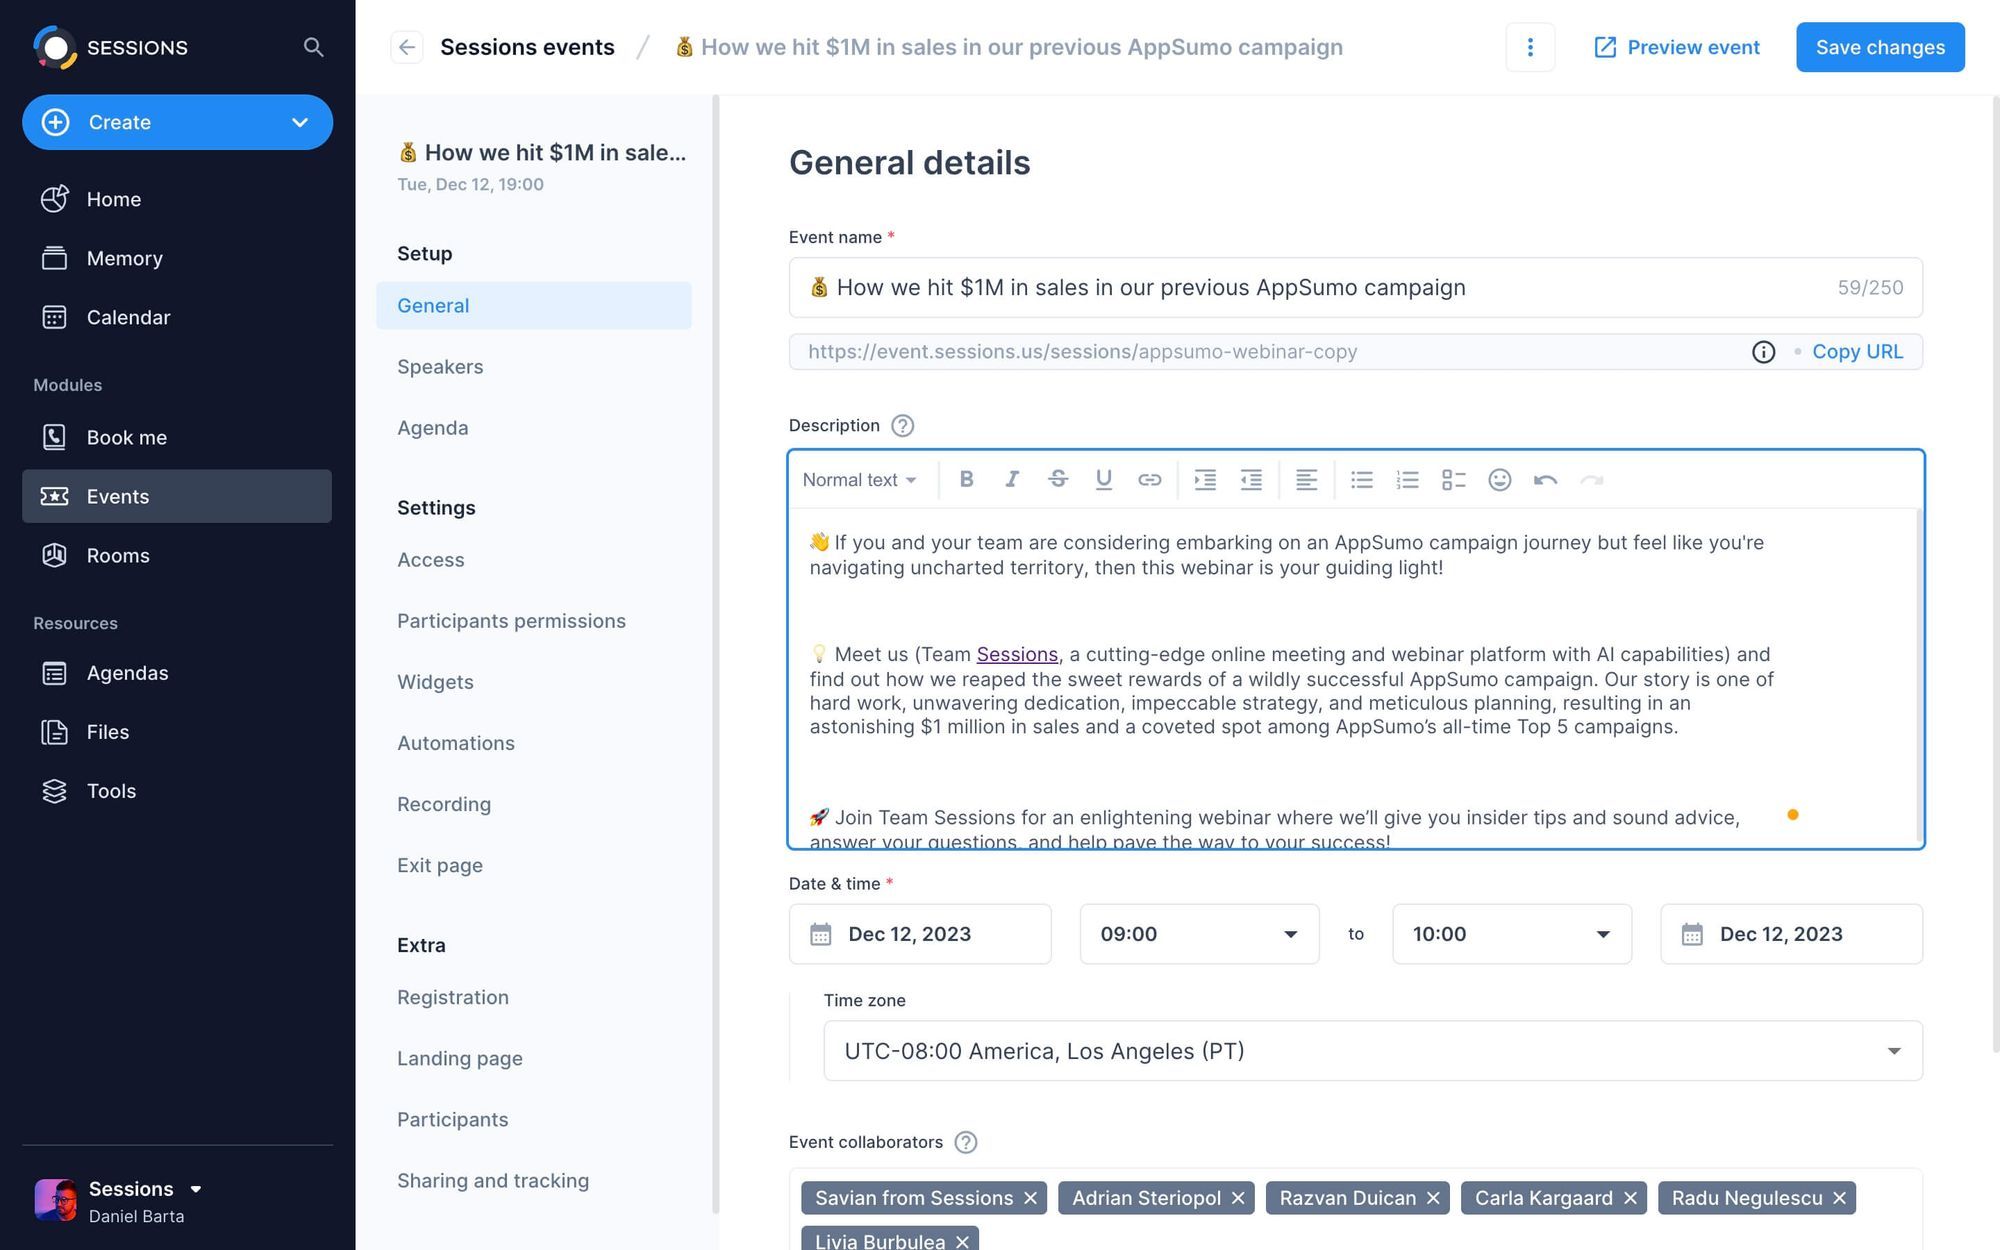Click the URL info icon
The image size is (2000, 1250).
pyautogui.click(x=1763, y=352)
